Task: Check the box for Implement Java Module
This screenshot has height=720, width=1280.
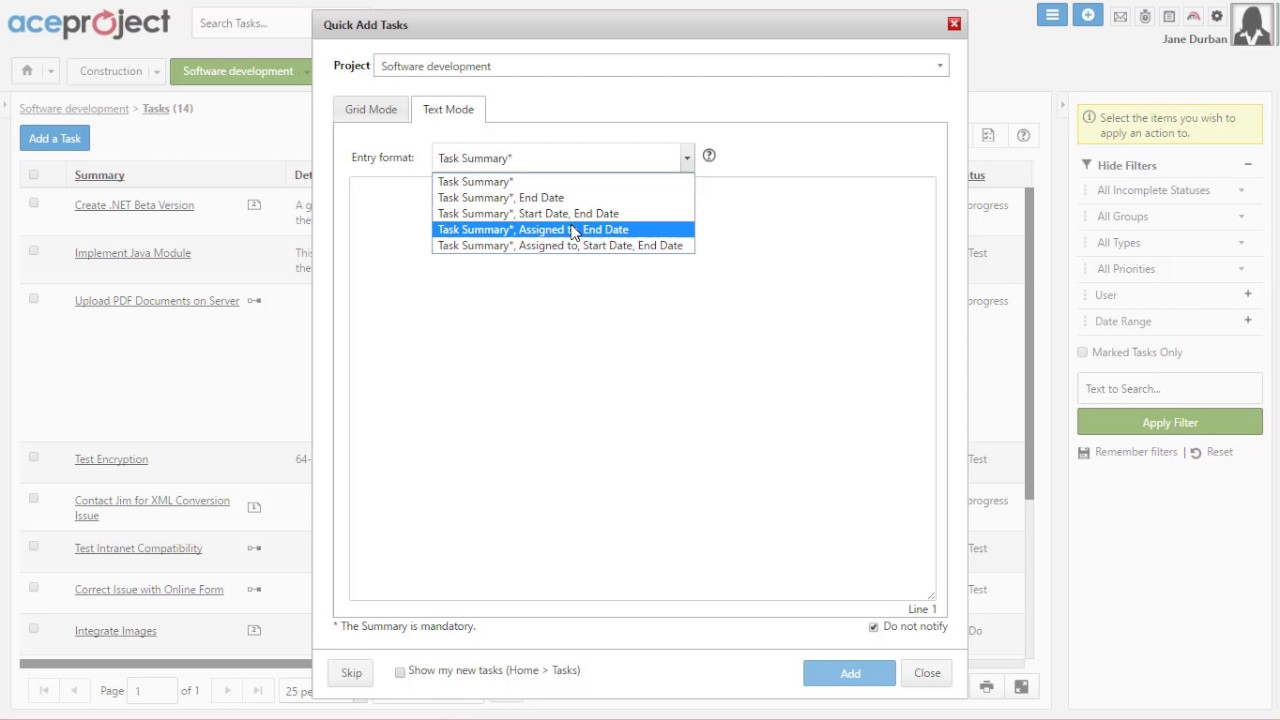Action: click(x=33, y=251)
